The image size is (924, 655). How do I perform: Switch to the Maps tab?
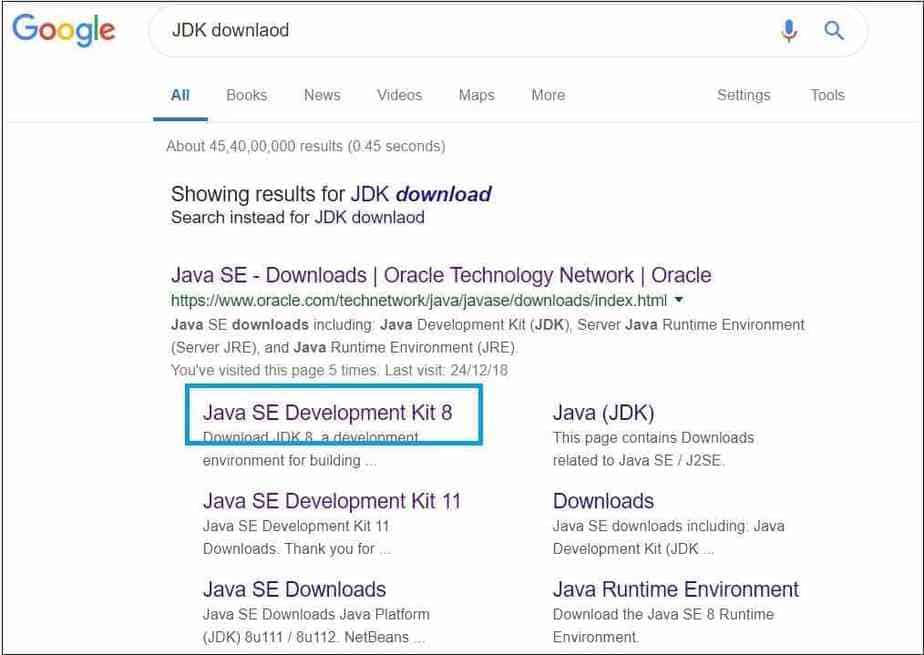pos(476,95)
